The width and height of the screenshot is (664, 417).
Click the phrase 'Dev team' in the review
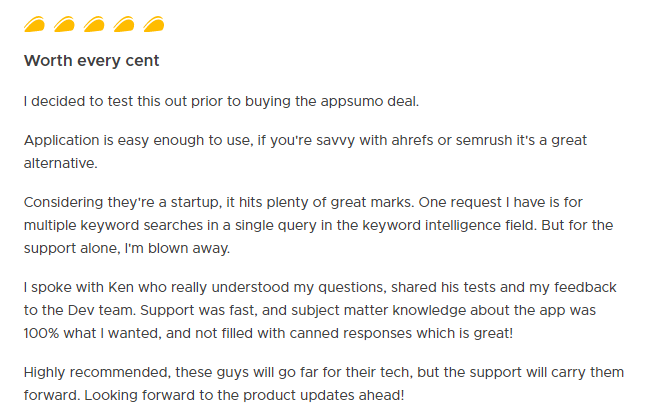pyautogui.click(x=102, y=310)
